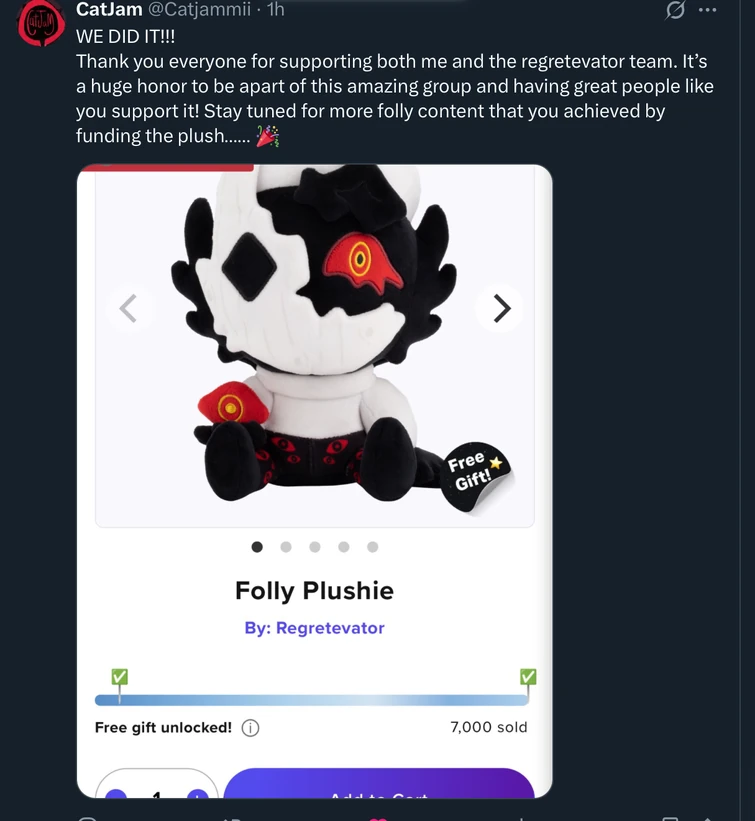Click the right green checkmark milestone
The height and width of the screenshot is (821, 755).
coord(528,677)
